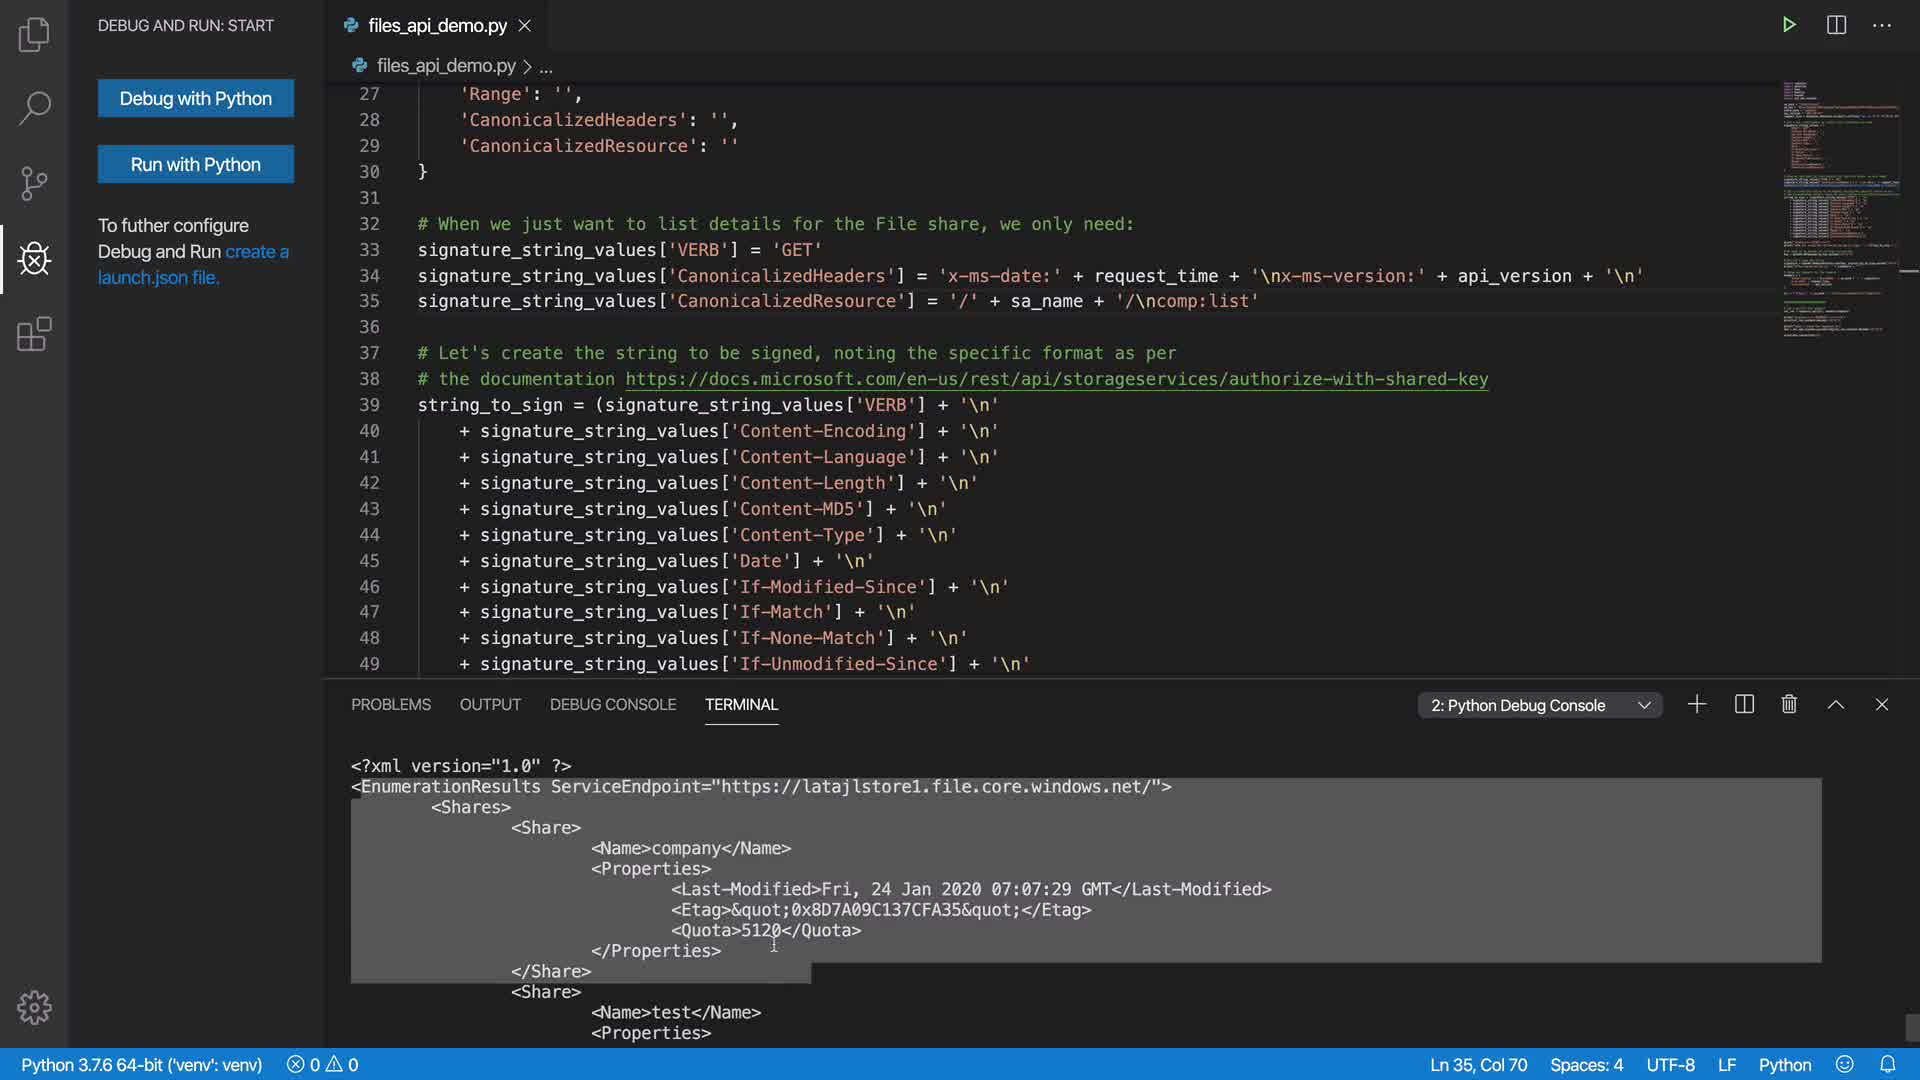Expand the breadcrumb ellipsis after files_api_demo.py

(x=546, y=67)
